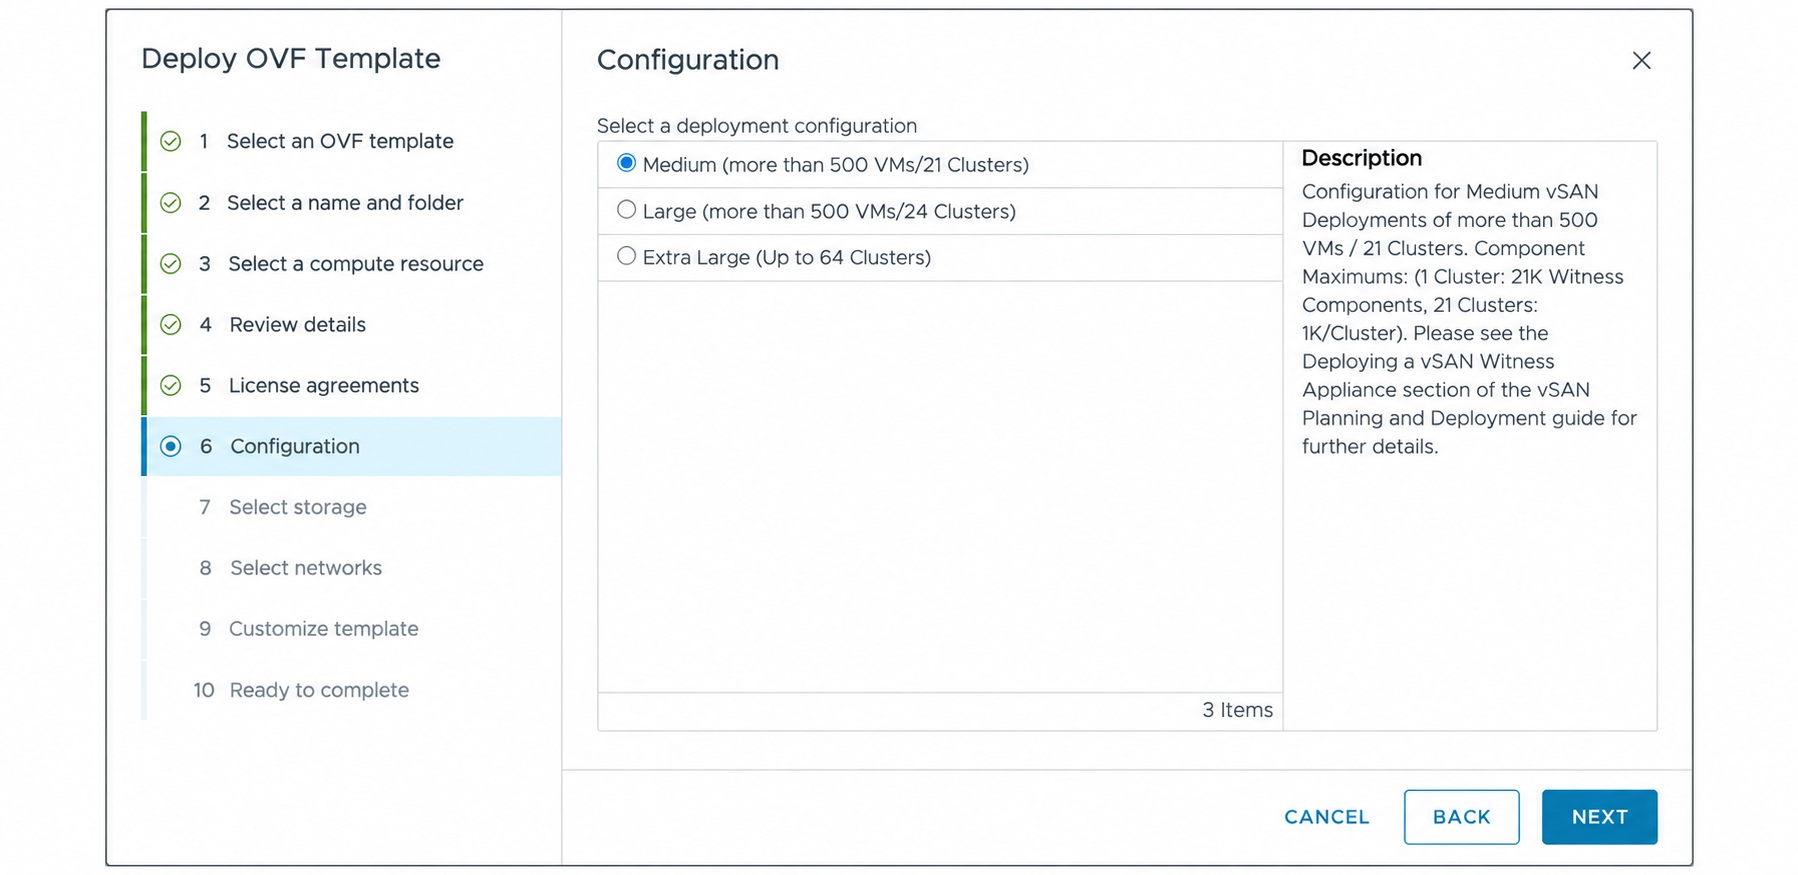
Task: Click the "Configuration" page heading
Action: (688, 60)
